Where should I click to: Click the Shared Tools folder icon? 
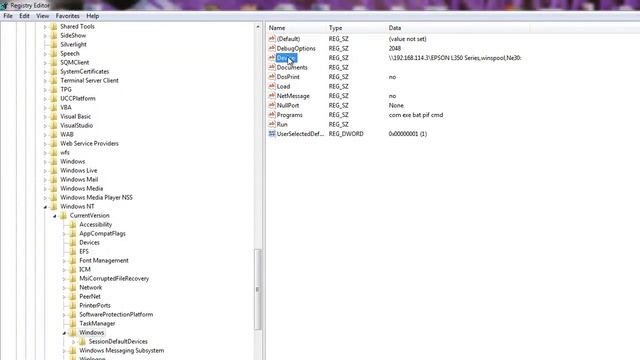tap(53, 26)
